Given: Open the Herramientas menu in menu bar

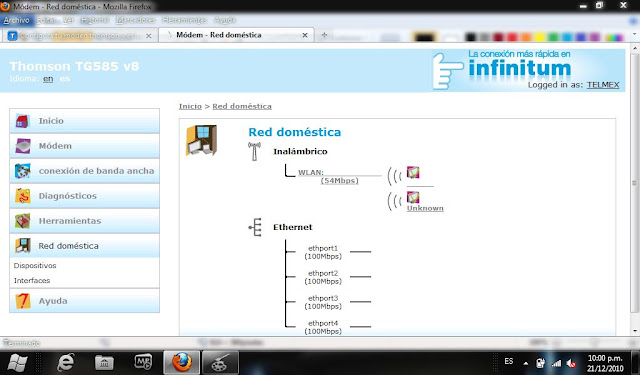Looking at the screenshot, I should pos(184,20).
